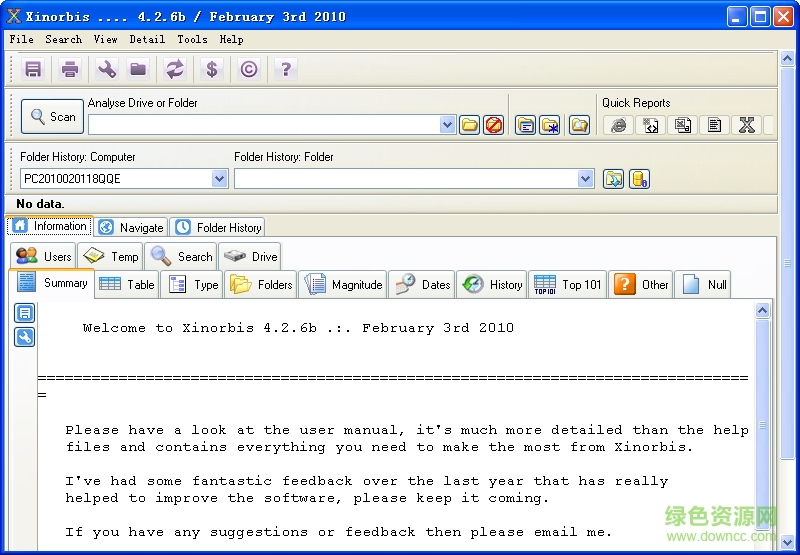
Task: Select the Magnitude tab
Action: [342, 285]
